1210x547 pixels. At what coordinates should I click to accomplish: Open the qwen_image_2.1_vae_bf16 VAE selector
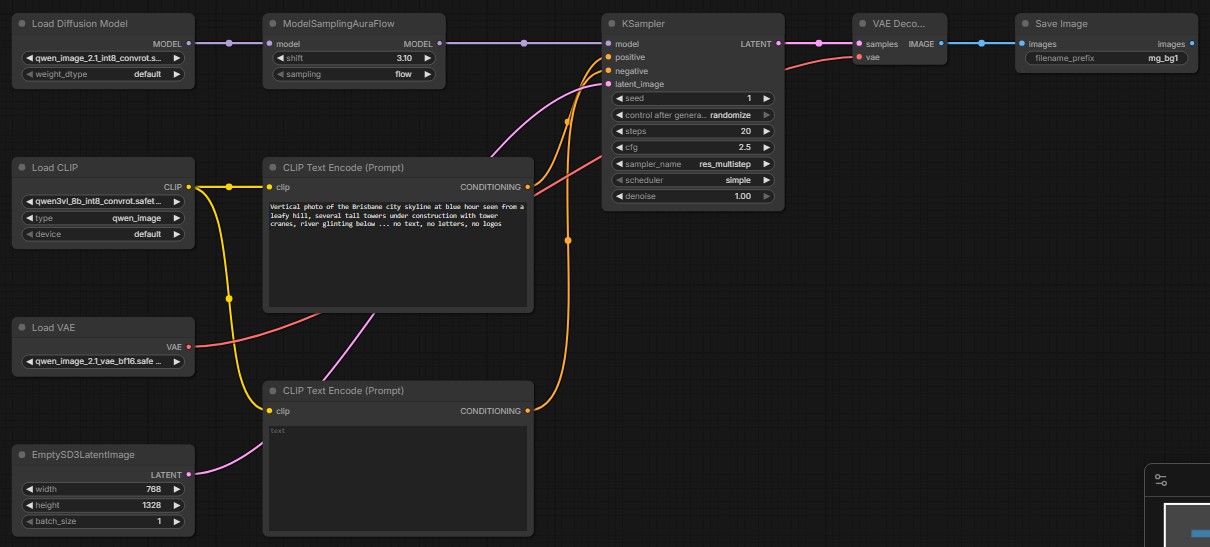(x=104, y=362)
